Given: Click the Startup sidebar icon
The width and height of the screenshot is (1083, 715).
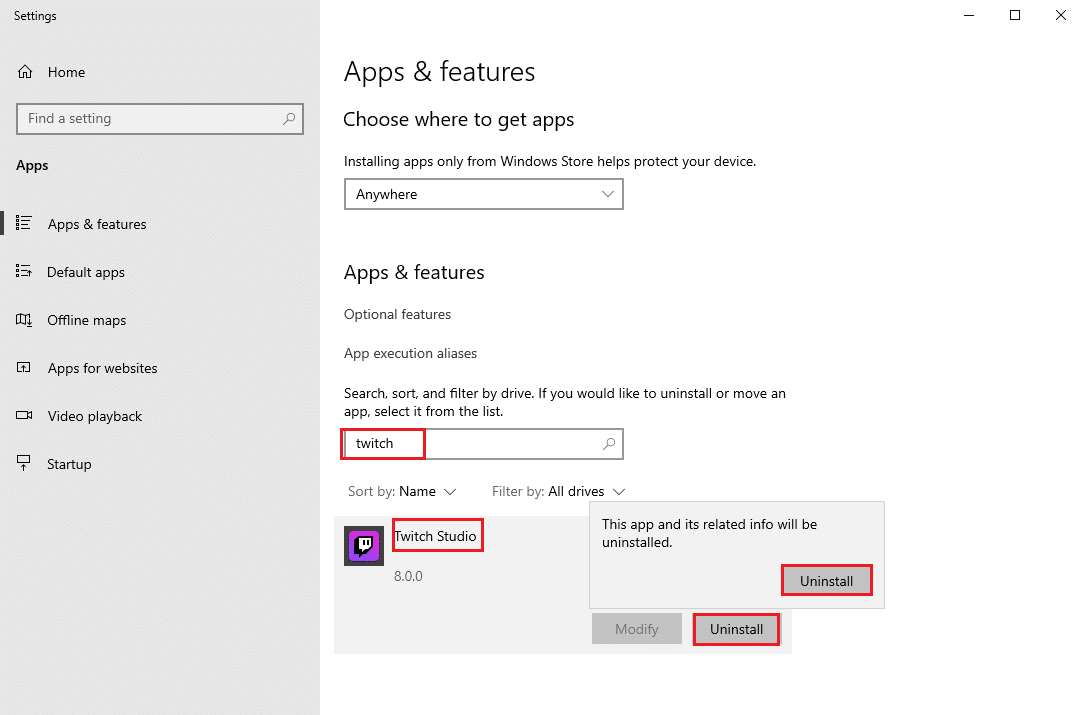Looking at the screenshot, I should 25,464.
